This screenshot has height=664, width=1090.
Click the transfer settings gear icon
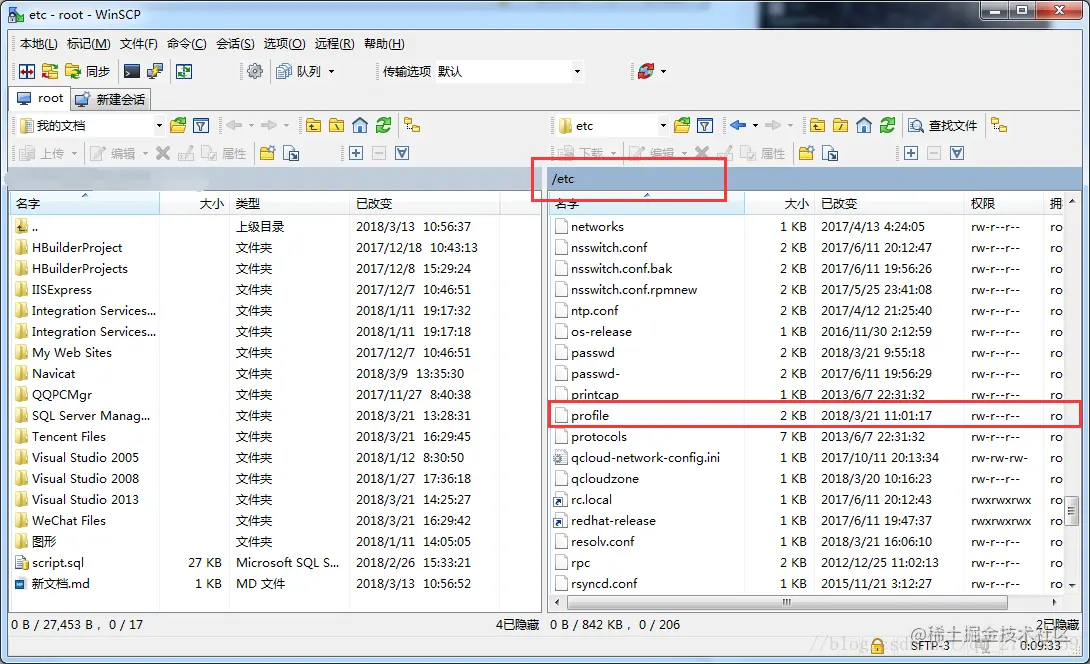tap(256, 71)
